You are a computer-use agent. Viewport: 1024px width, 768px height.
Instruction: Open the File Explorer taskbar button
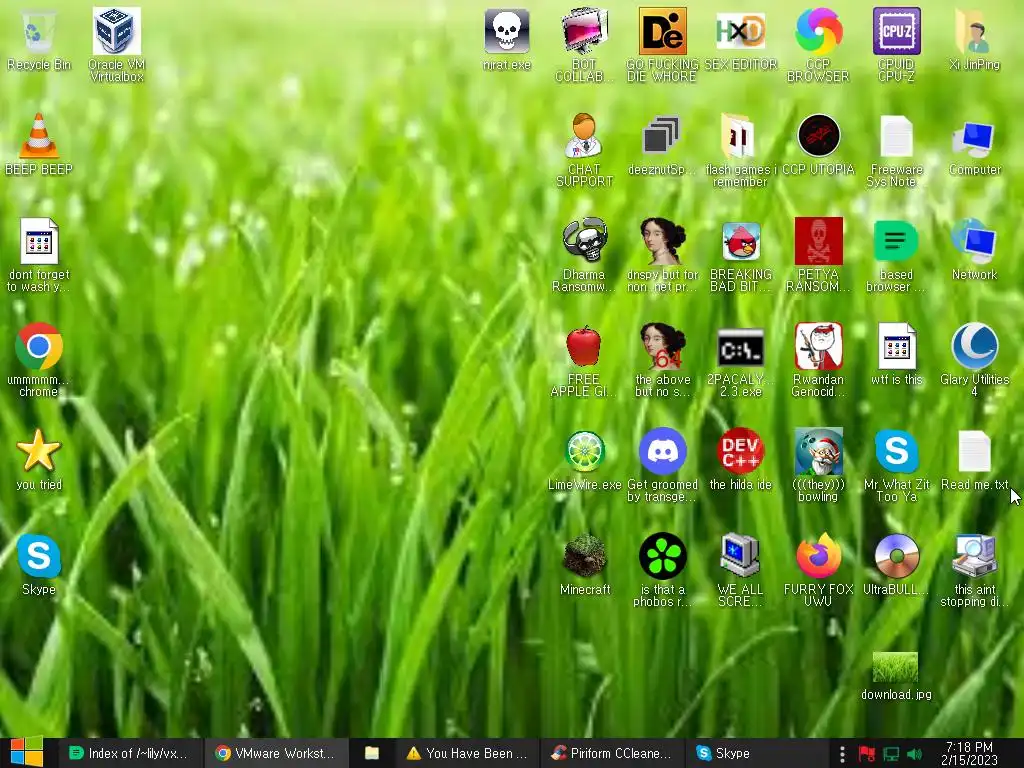(372, 753)
